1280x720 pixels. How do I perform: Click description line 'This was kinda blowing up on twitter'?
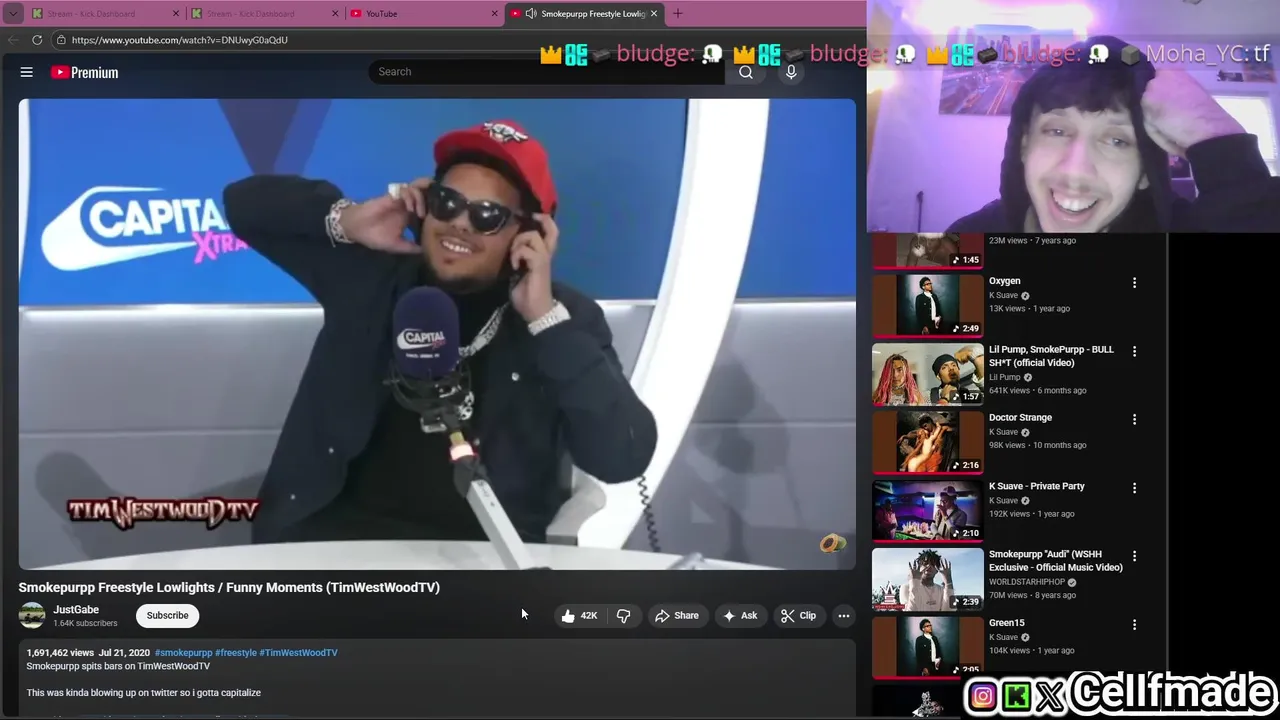(x=144, y=693)
